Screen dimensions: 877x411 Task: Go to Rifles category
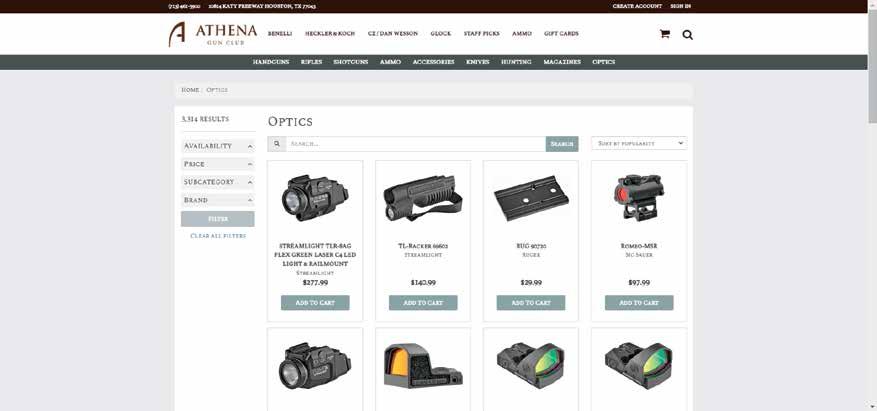[x=312, y=62]
